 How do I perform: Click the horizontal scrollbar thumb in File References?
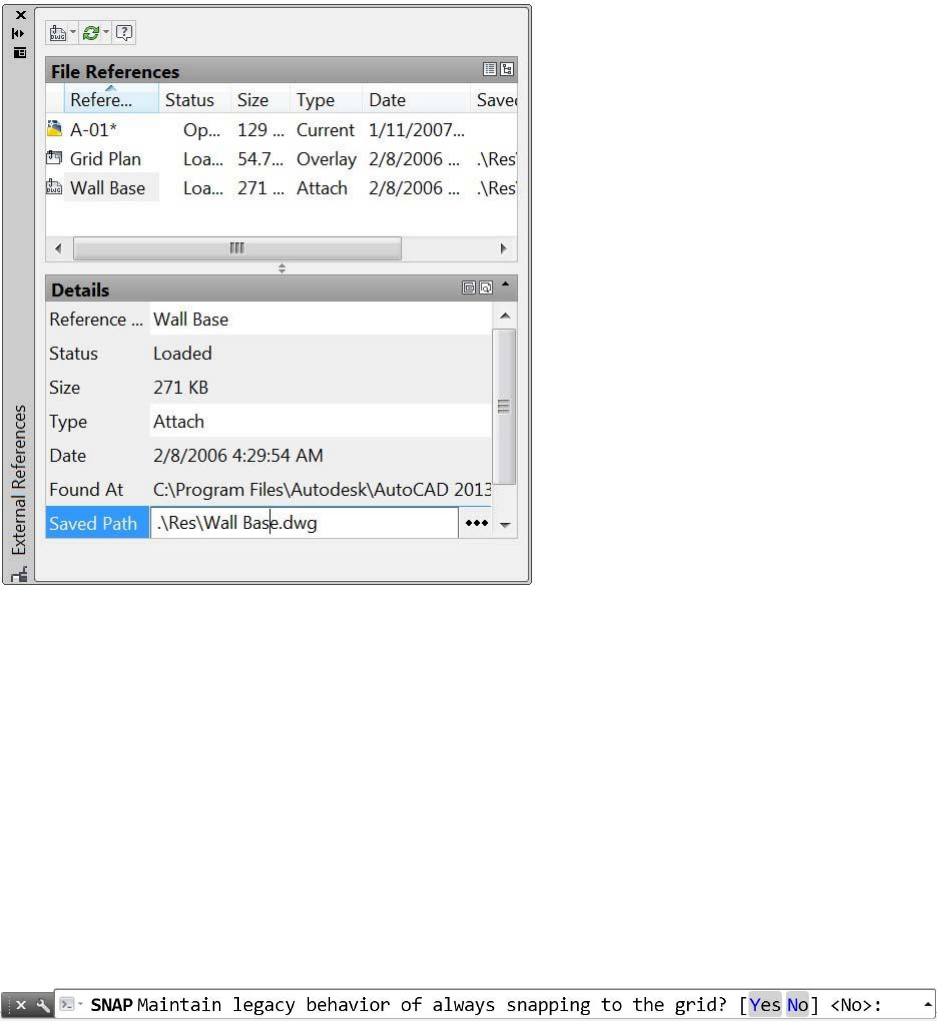coord(237,248)
